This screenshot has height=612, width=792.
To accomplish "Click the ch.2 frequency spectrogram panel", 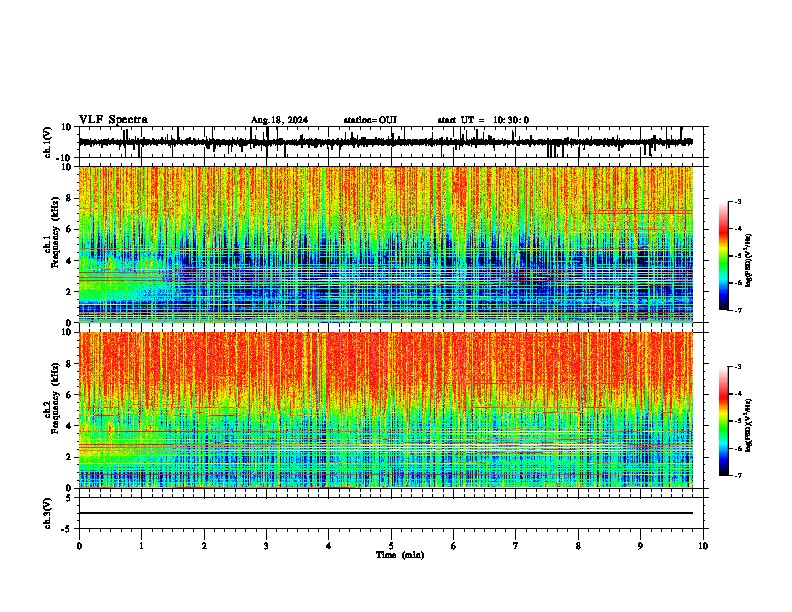I will click(x=386, y=410).
